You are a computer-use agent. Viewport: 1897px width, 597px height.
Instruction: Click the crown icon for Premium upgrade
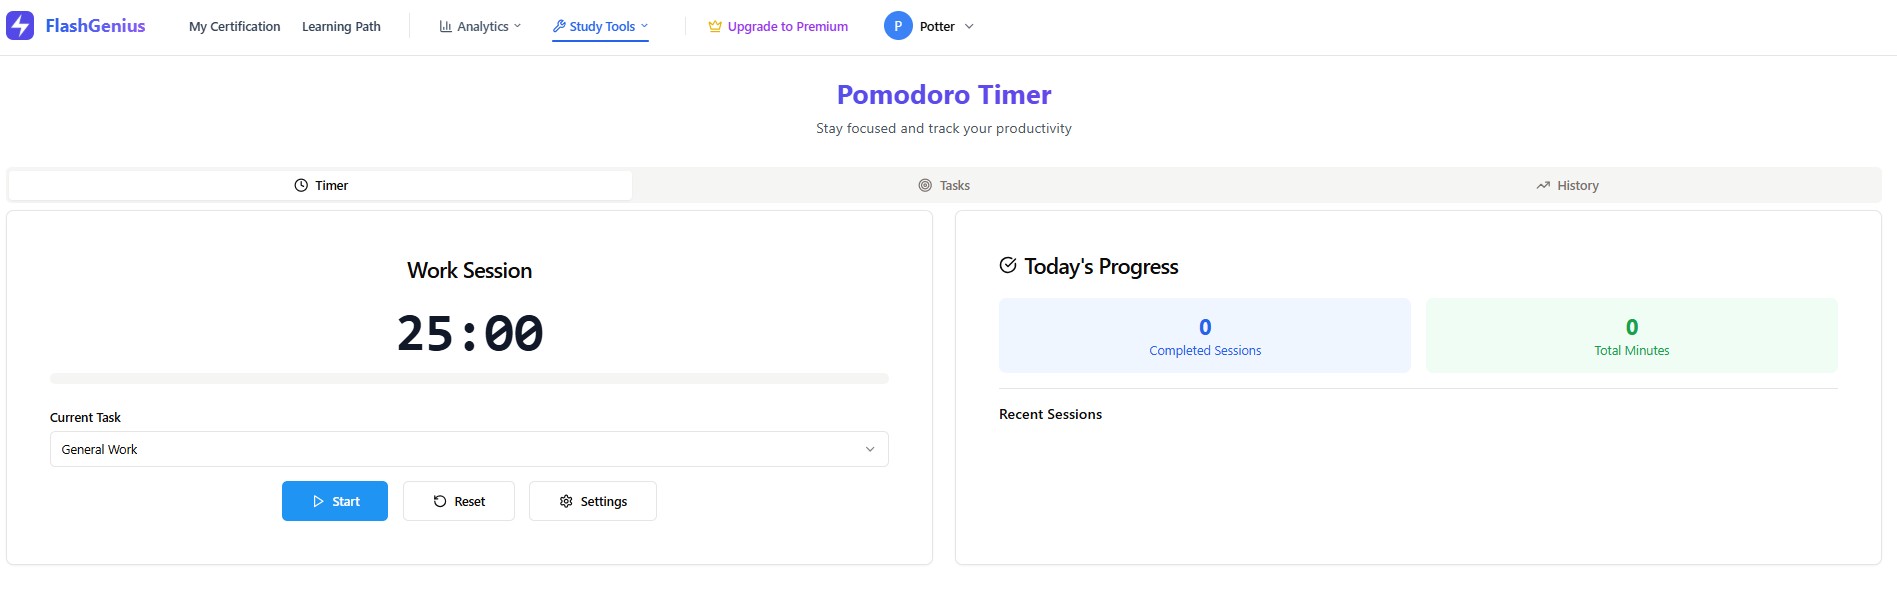(x=715, y=26)
